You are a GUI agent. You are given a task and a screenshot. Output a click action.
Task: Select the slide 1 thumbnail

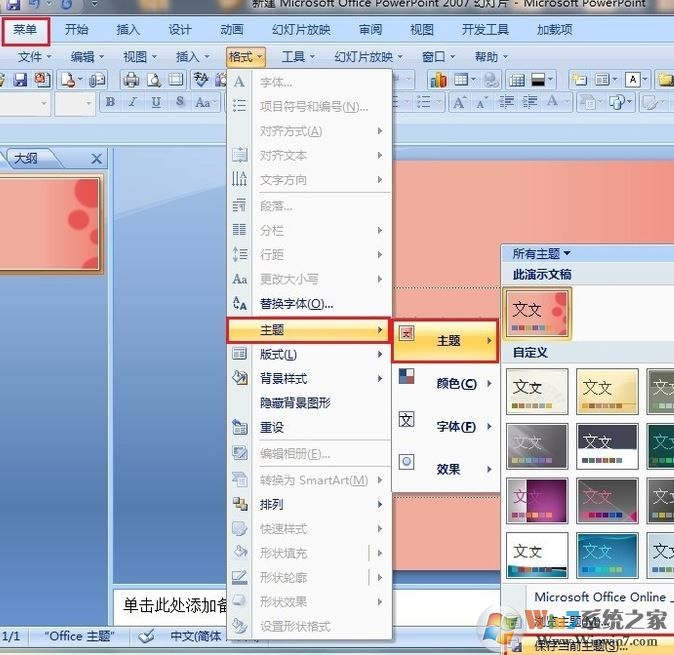click(50, 224)
